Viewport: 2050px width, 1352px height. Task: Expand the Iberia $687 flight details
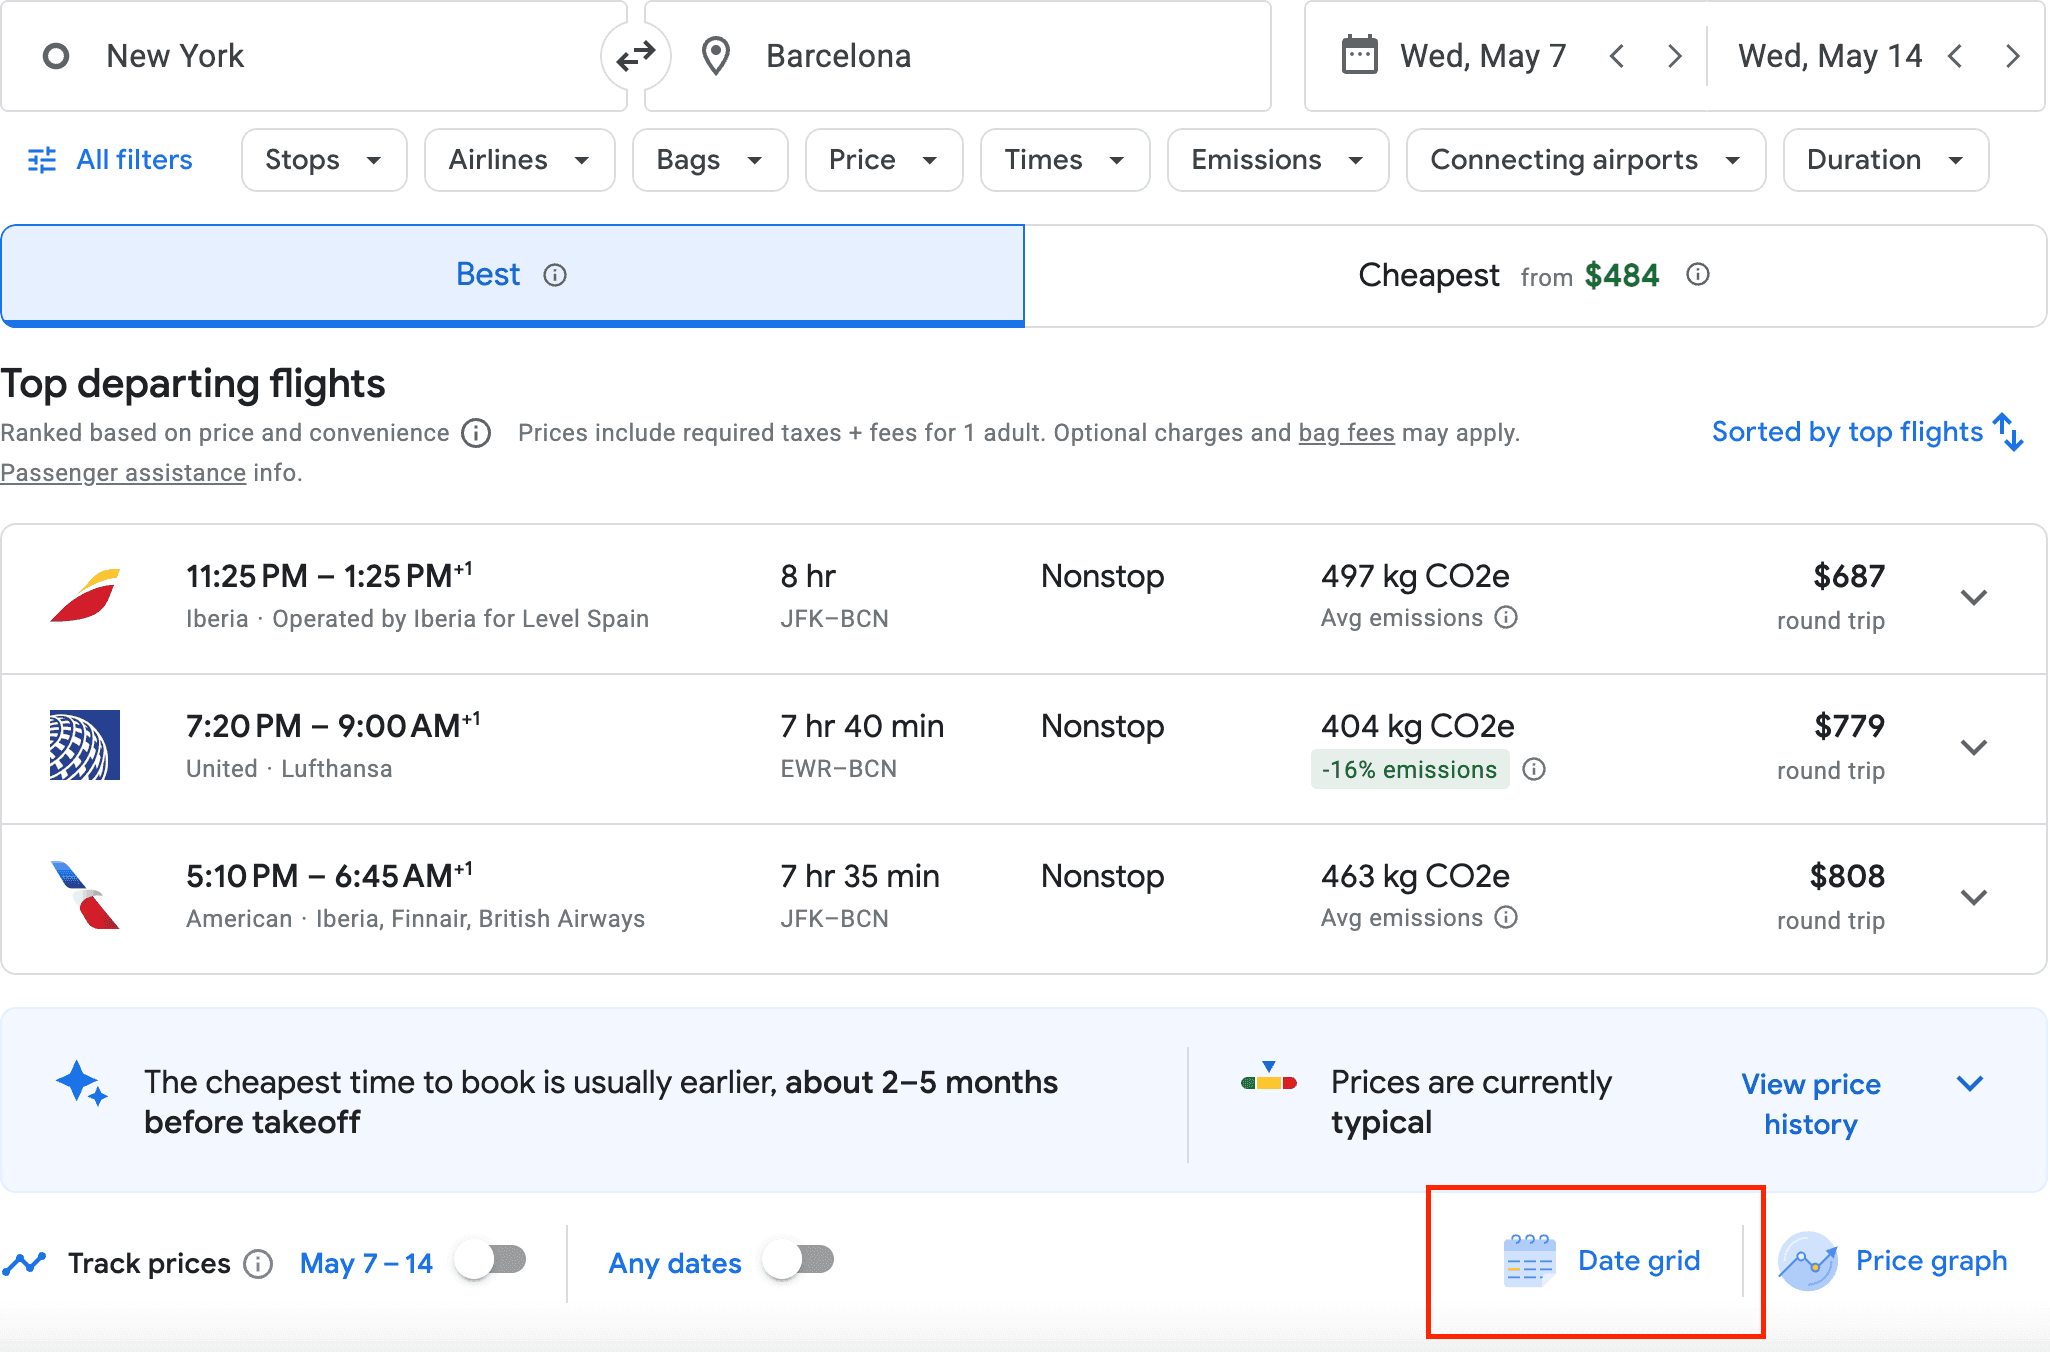1973,598
